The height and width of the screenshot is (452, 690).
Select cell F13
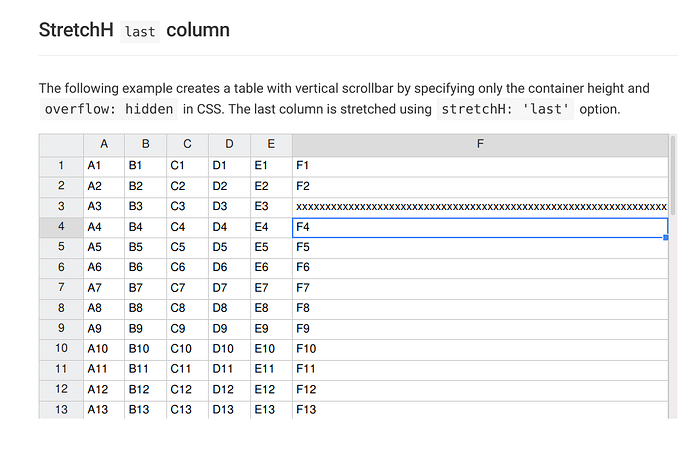(x=480, y=410)
